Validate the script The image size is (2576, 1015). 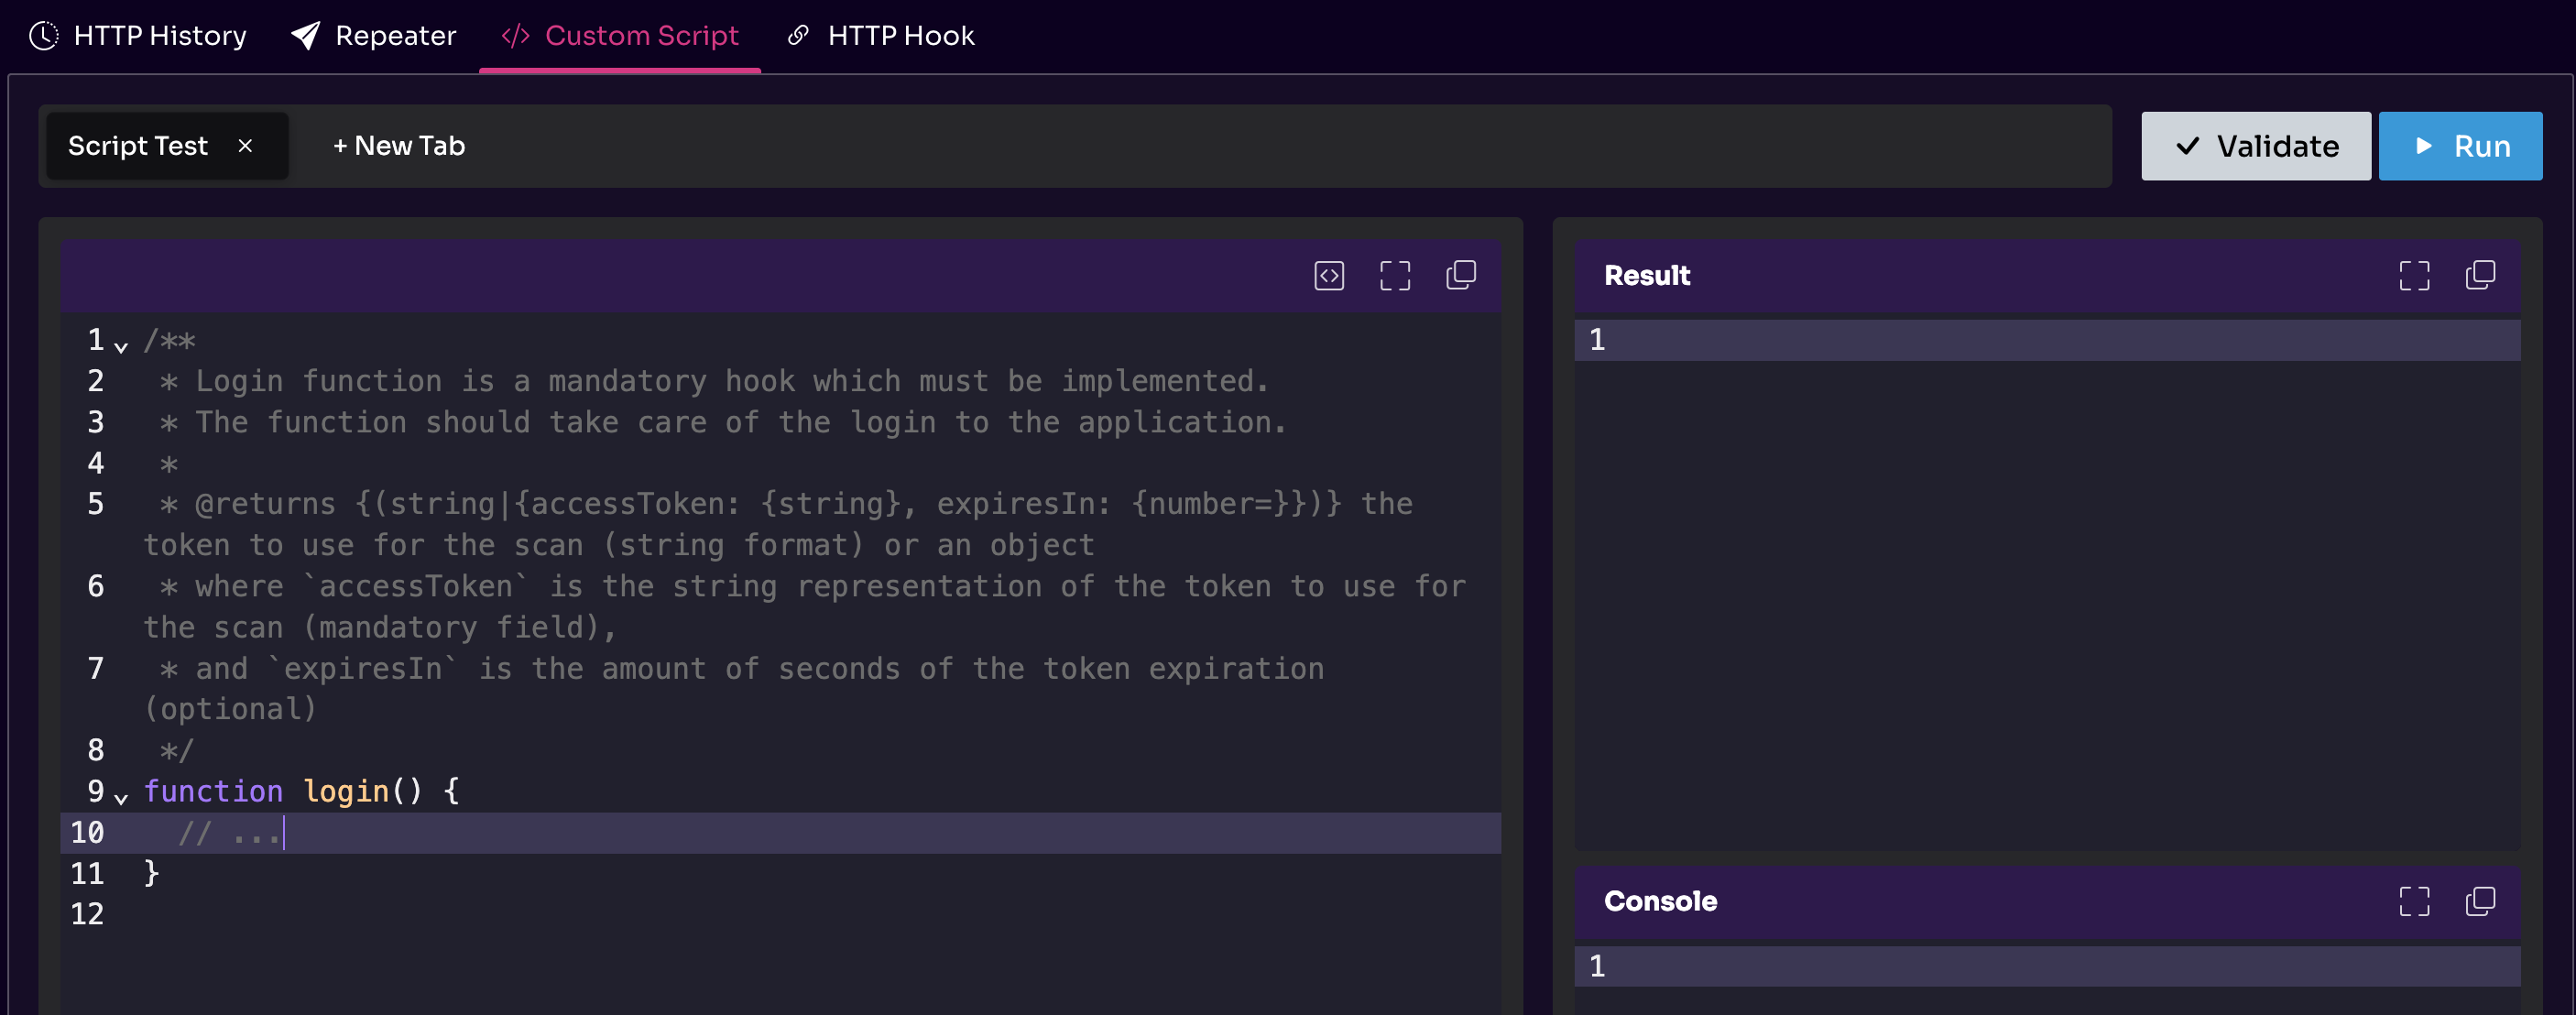2255,145
